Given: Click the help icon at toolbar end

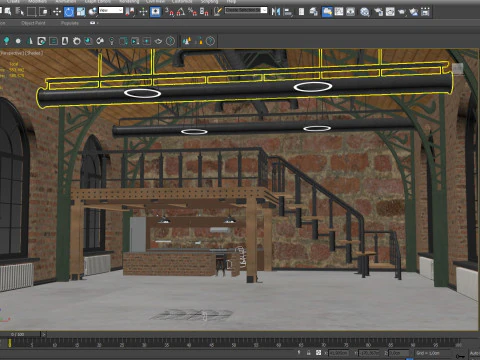Looking at the screenshot, I should [210, 41].
